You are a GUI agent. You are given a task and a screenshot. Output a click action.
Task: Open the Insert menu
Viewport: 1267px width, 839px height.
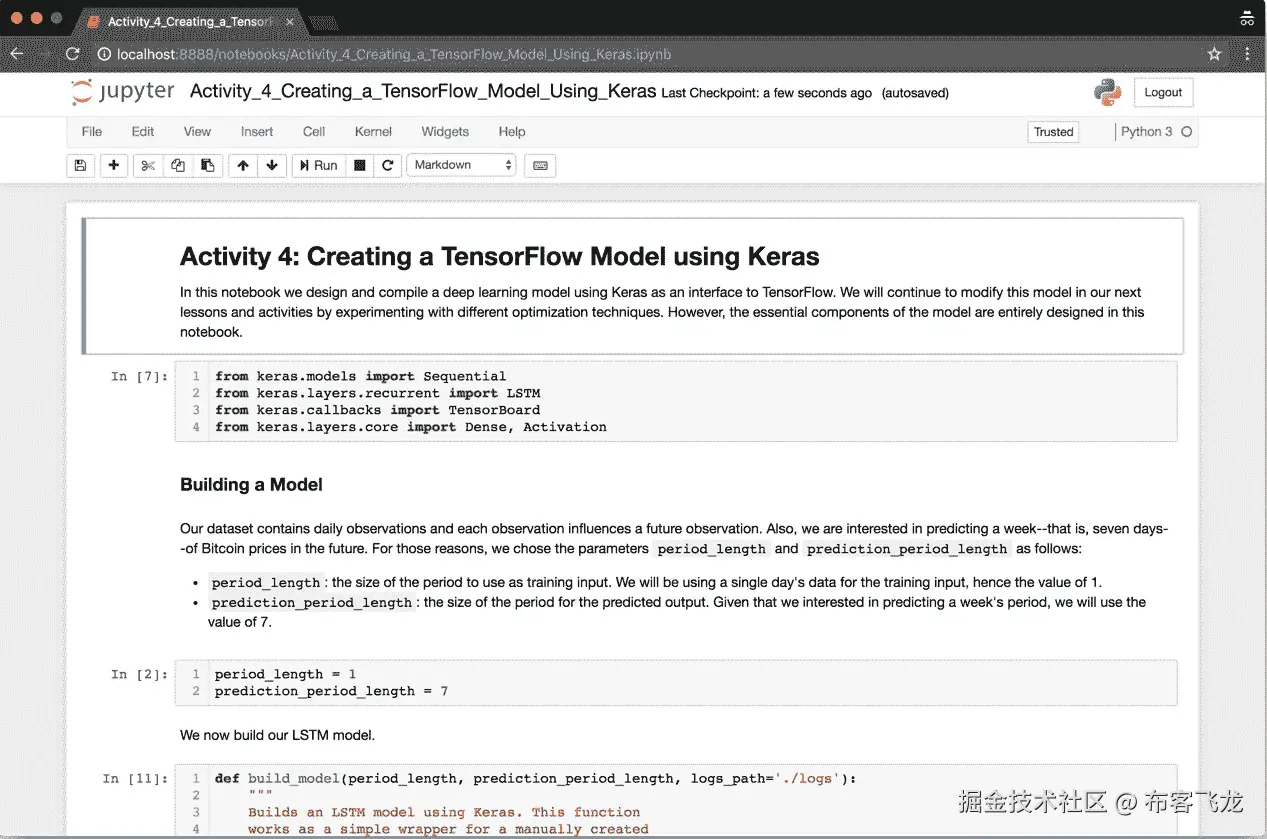click(x=257, y=131)
